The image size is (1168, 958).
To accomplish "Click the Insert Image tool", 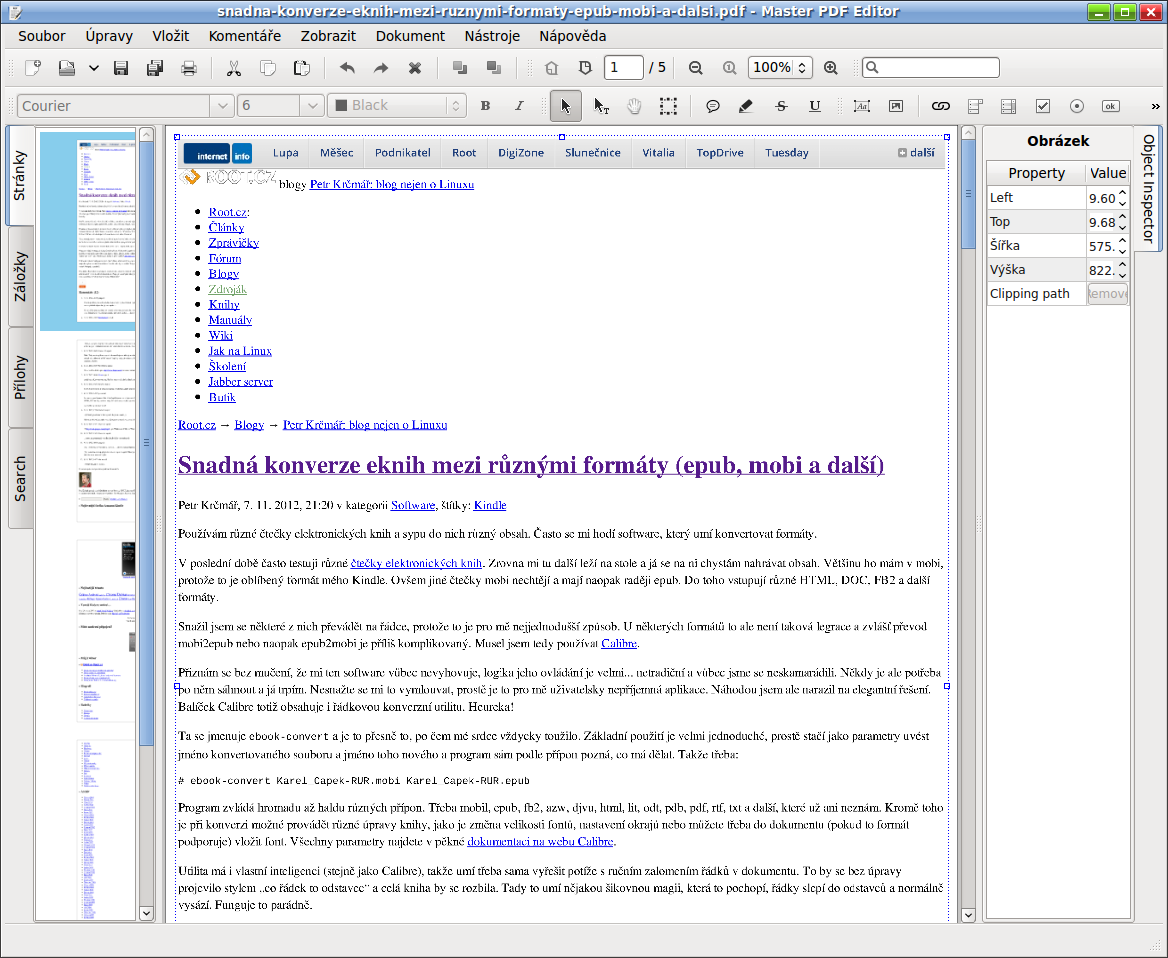I will click(896, 106).
